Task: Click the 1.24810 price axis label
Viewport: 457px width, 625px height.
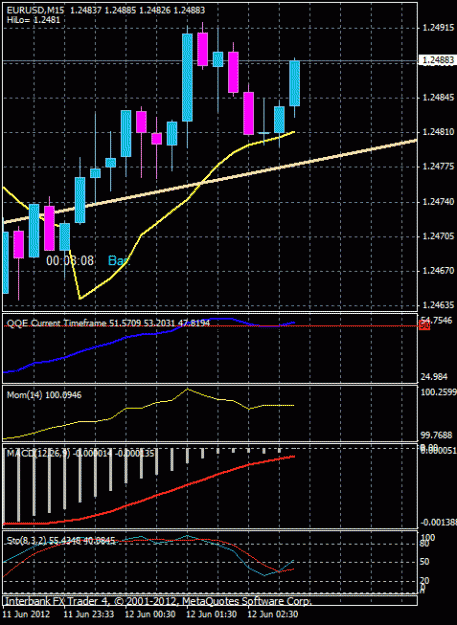Action: [438, 132]
